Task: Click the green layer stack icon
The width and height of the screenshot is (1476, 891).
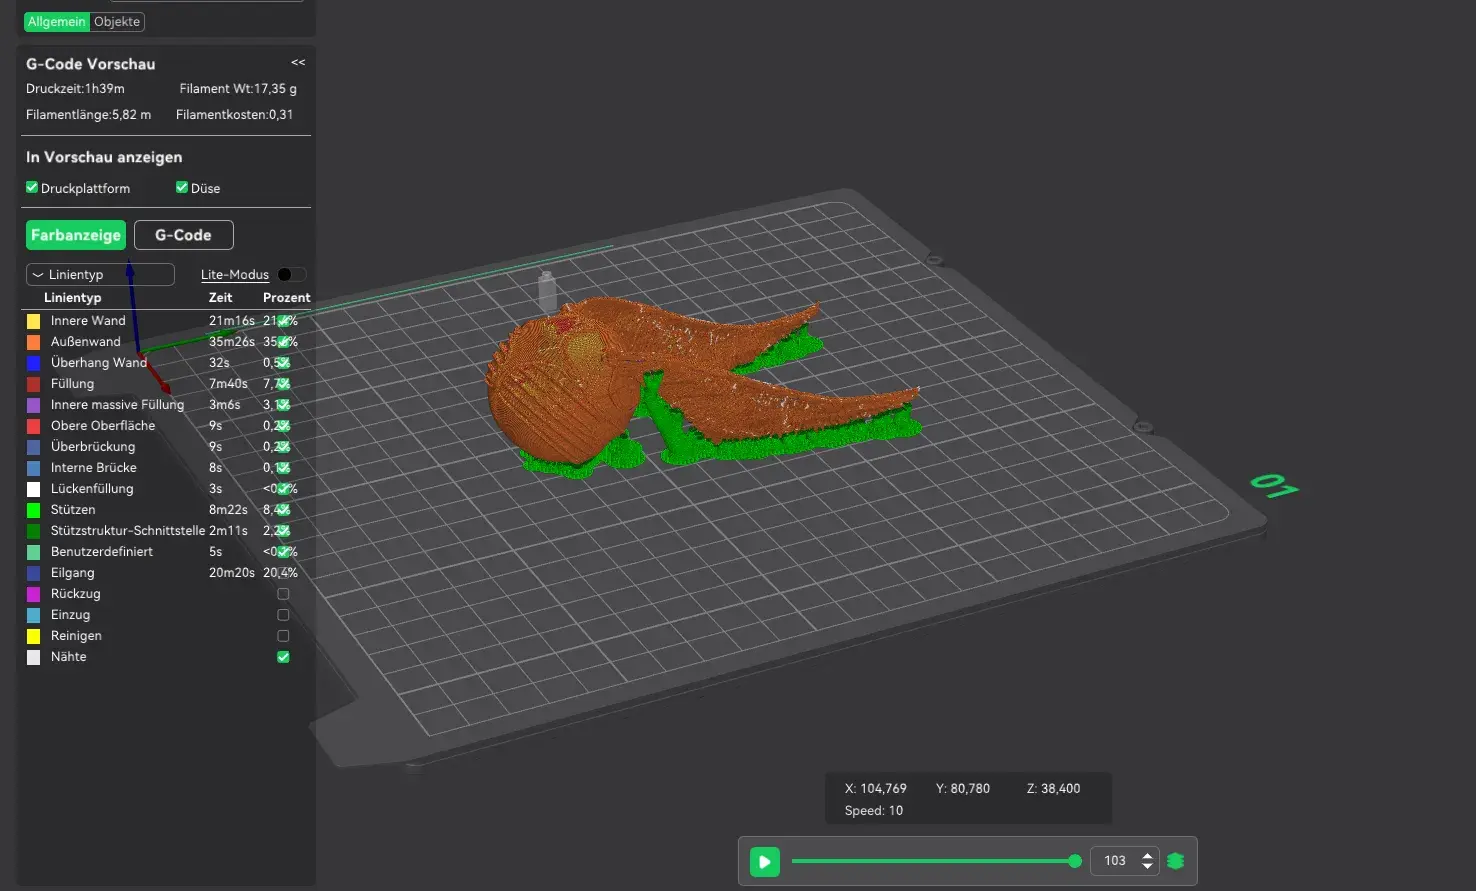Action: point(1175,861)
